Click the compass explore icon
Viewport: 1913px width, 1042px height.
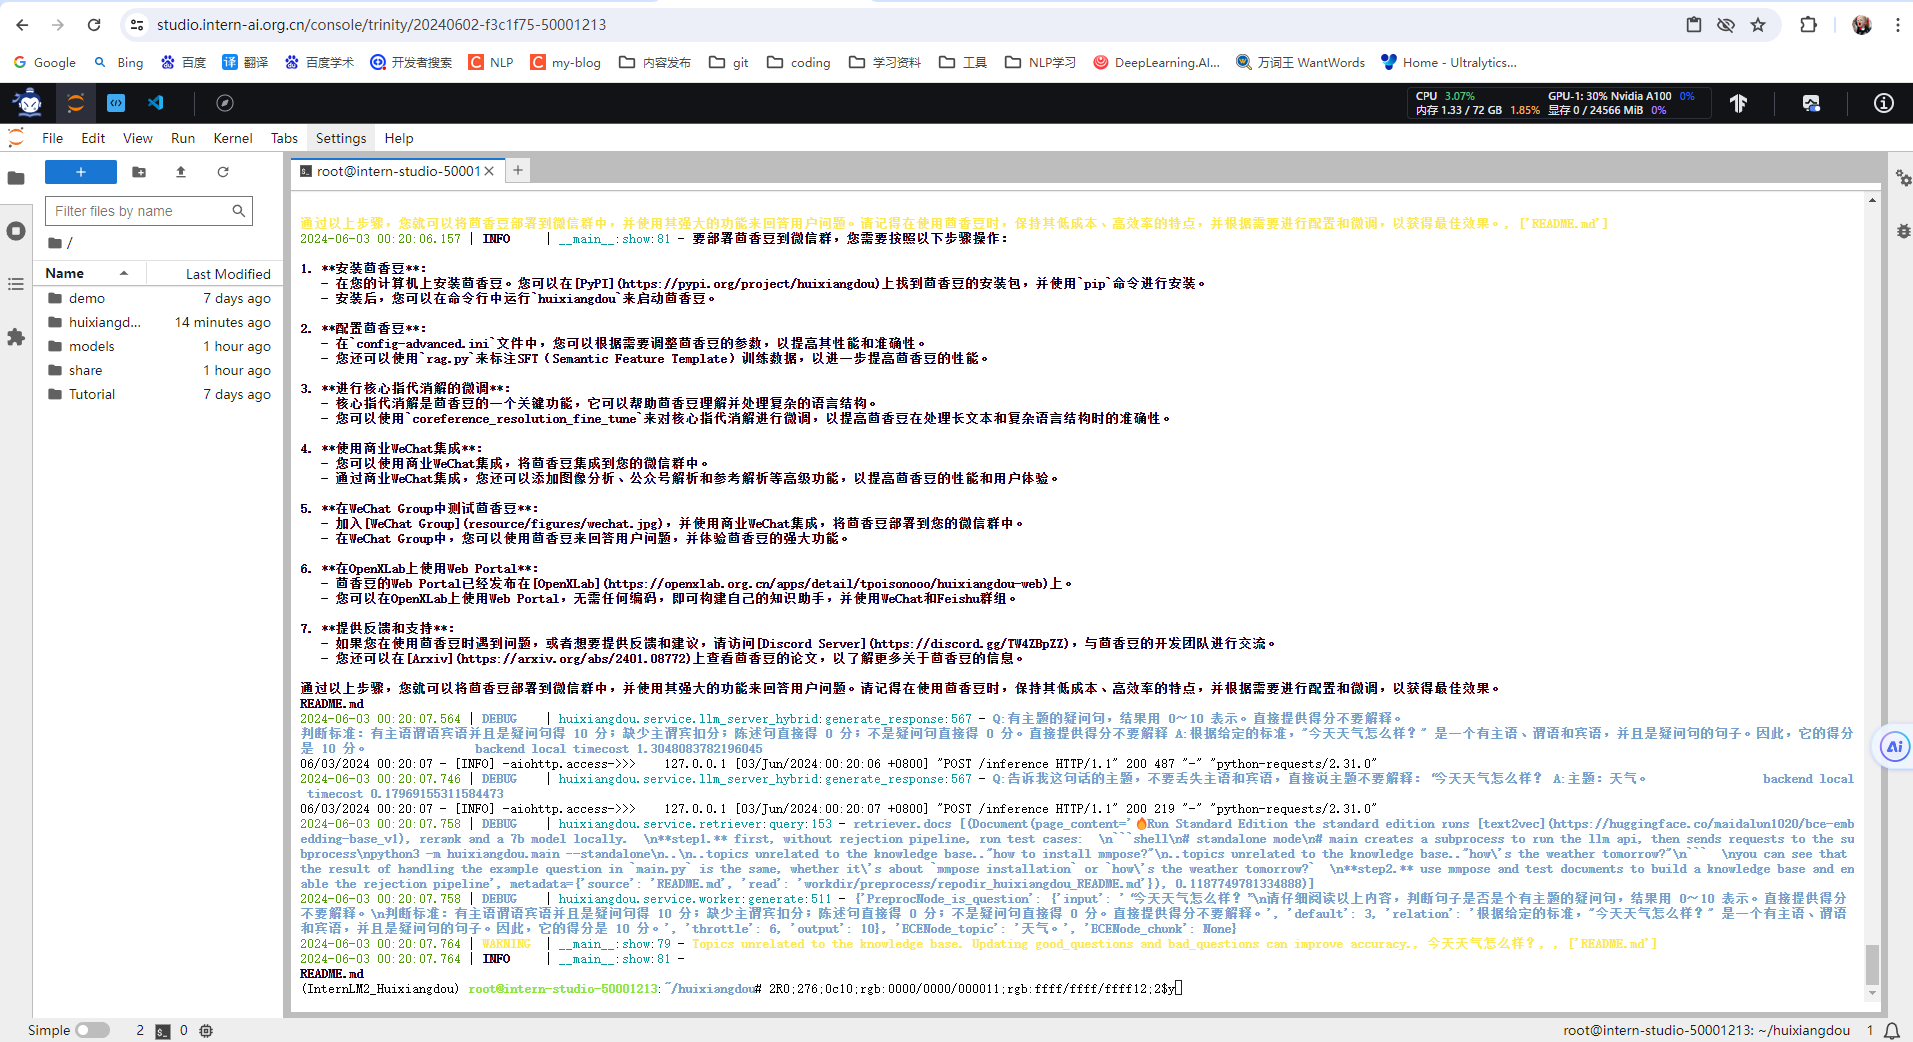225,103
